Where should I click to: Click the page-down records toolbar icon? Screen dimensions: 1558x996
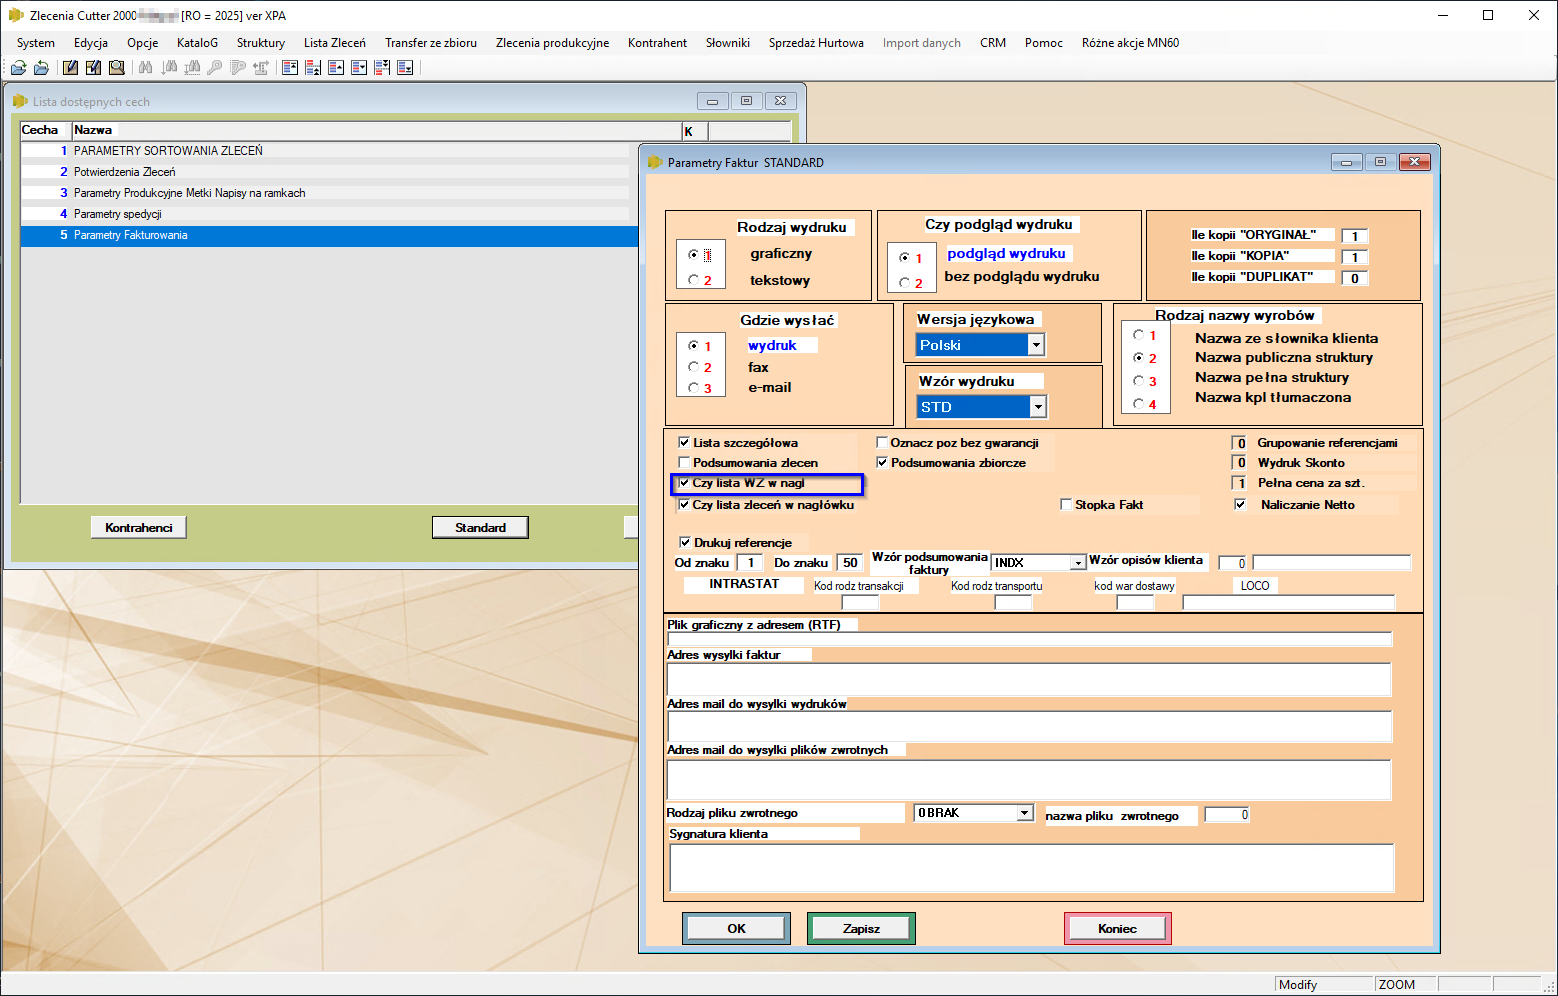click(x=382, y=68)
